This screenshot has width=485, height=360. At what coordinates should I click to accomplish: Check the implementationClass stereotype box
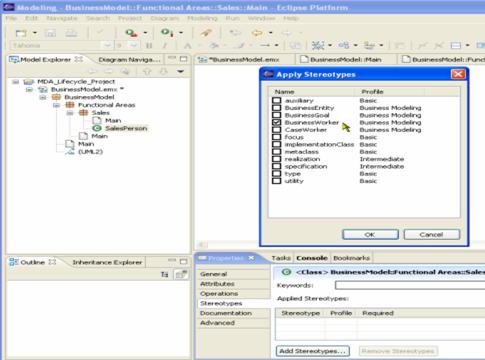tap(276, 144)
